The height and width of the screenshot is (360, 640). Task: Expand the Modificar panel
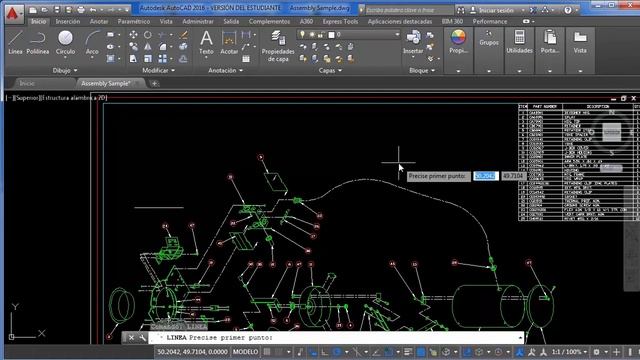click(x=158, y=70)
